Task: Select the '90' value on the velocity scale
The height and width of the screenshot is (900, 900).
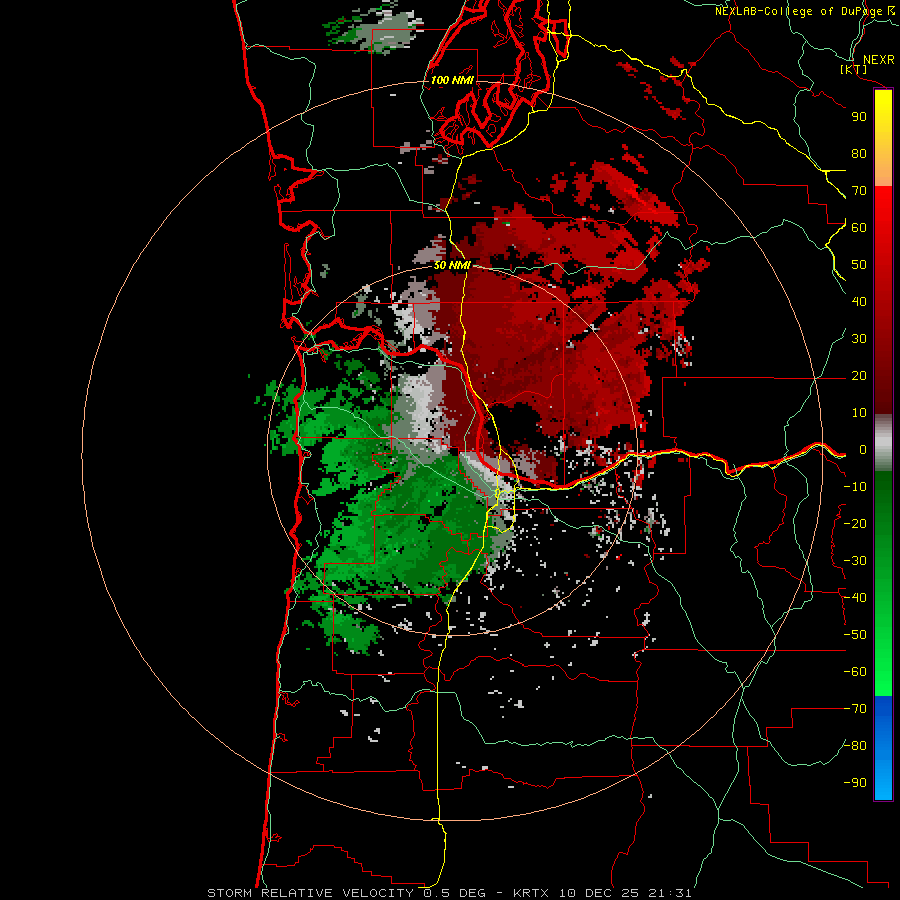Action: click(859, 117)
